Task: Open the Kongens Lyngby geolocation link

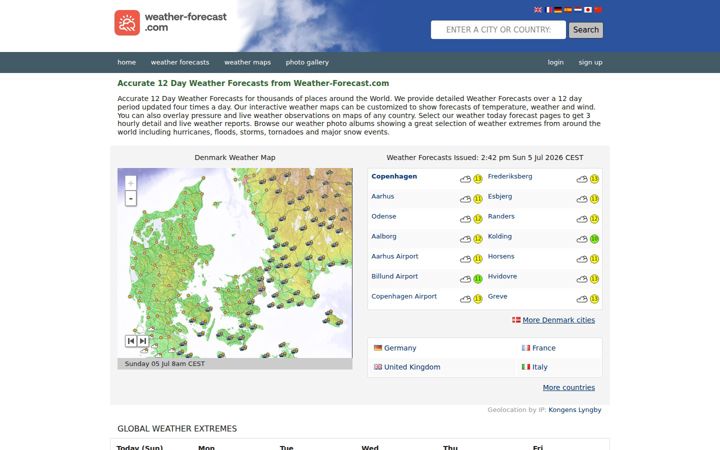Action: coord(575,410)
